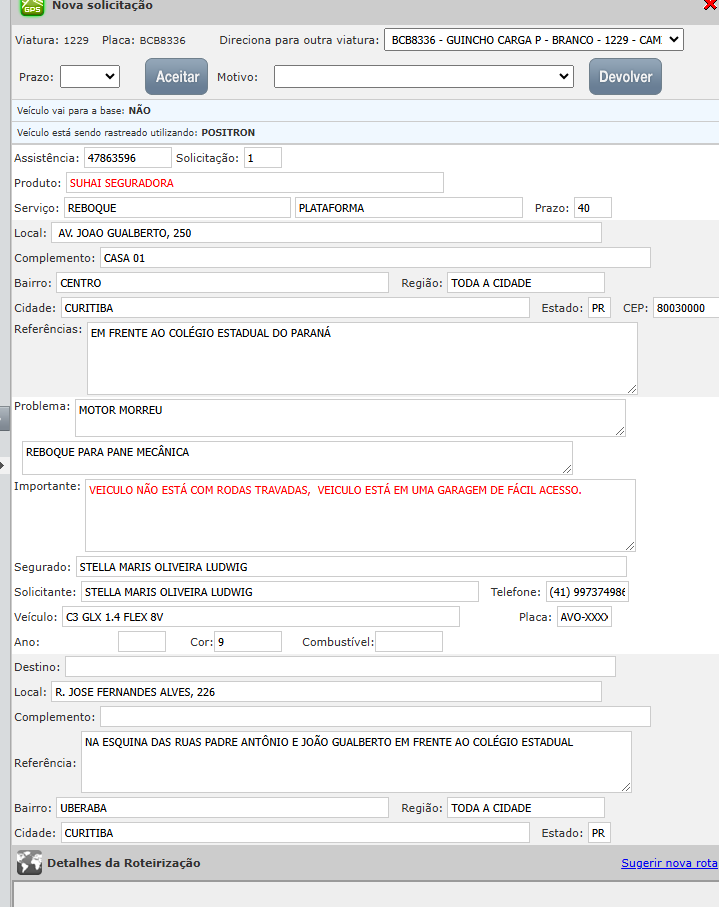Follow the Sugerir nova rota link

point(669,863)
